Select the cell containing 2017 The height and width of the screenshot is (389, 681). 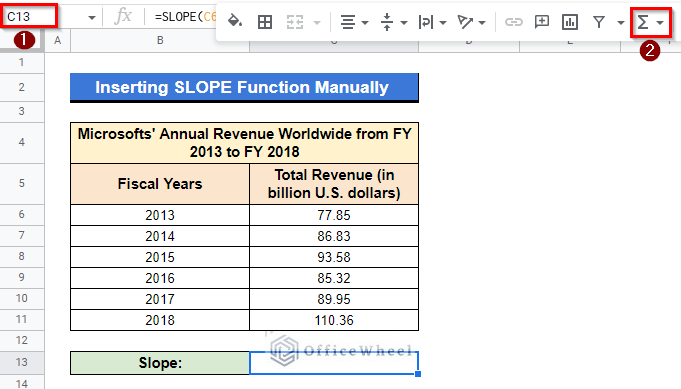coord(160,299)
